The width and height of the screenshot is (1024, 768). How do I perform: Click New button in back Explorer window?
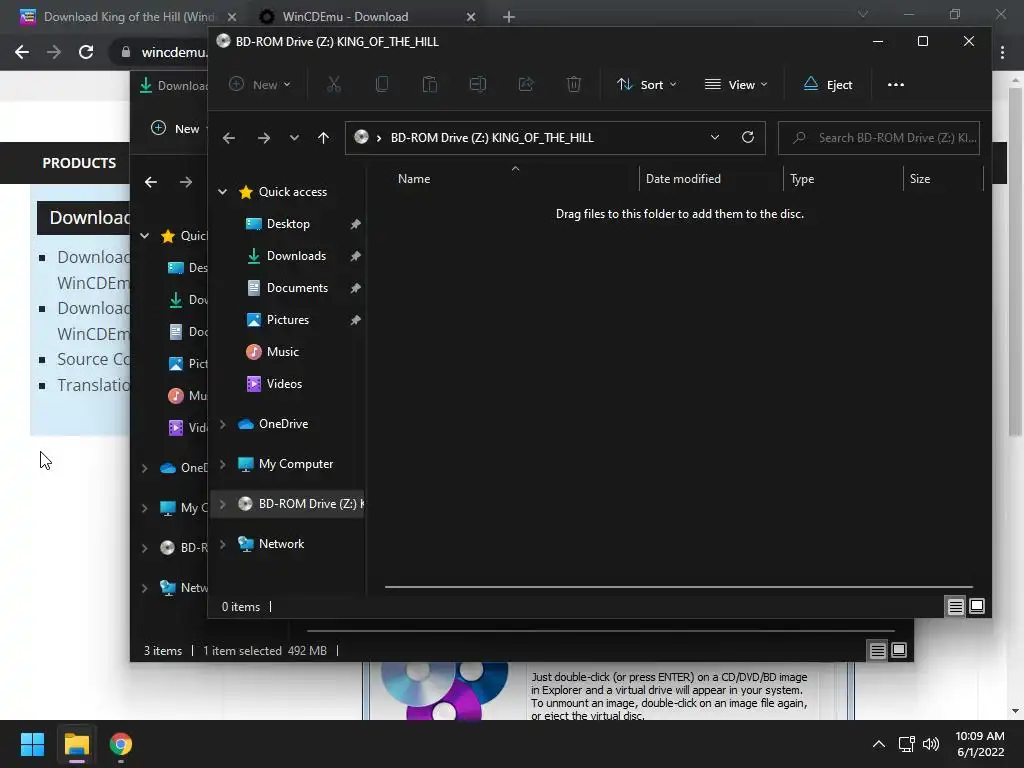(176, 129)
